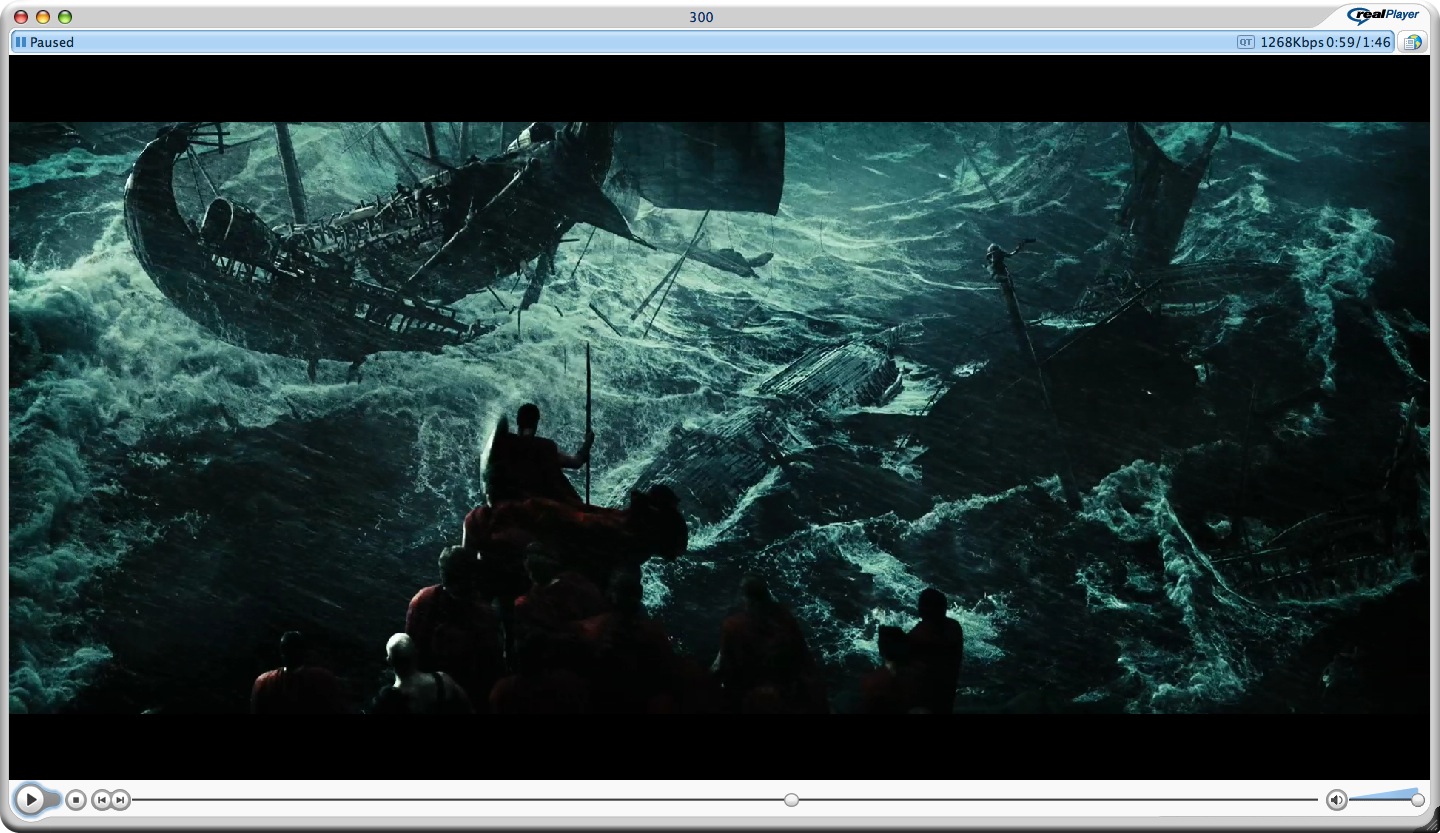The width and height of the screenshot is (1440, 833).
Task: Click the 0:59/1:46 elapsed time display
Action: [1358, 42]
